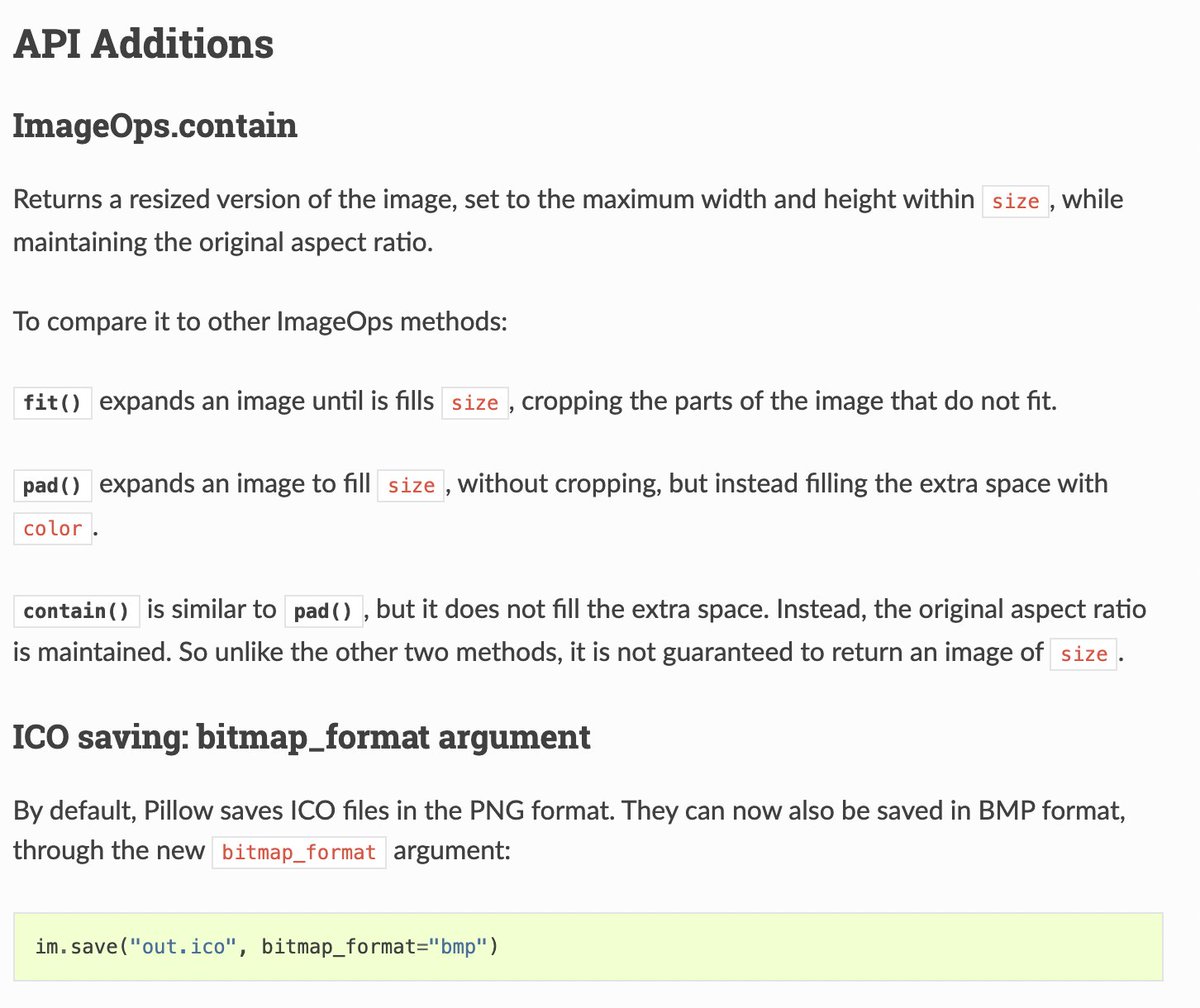Click the fit() function reference
The width and height of the screenshot is (1200, 1008).
click(53, 404)
